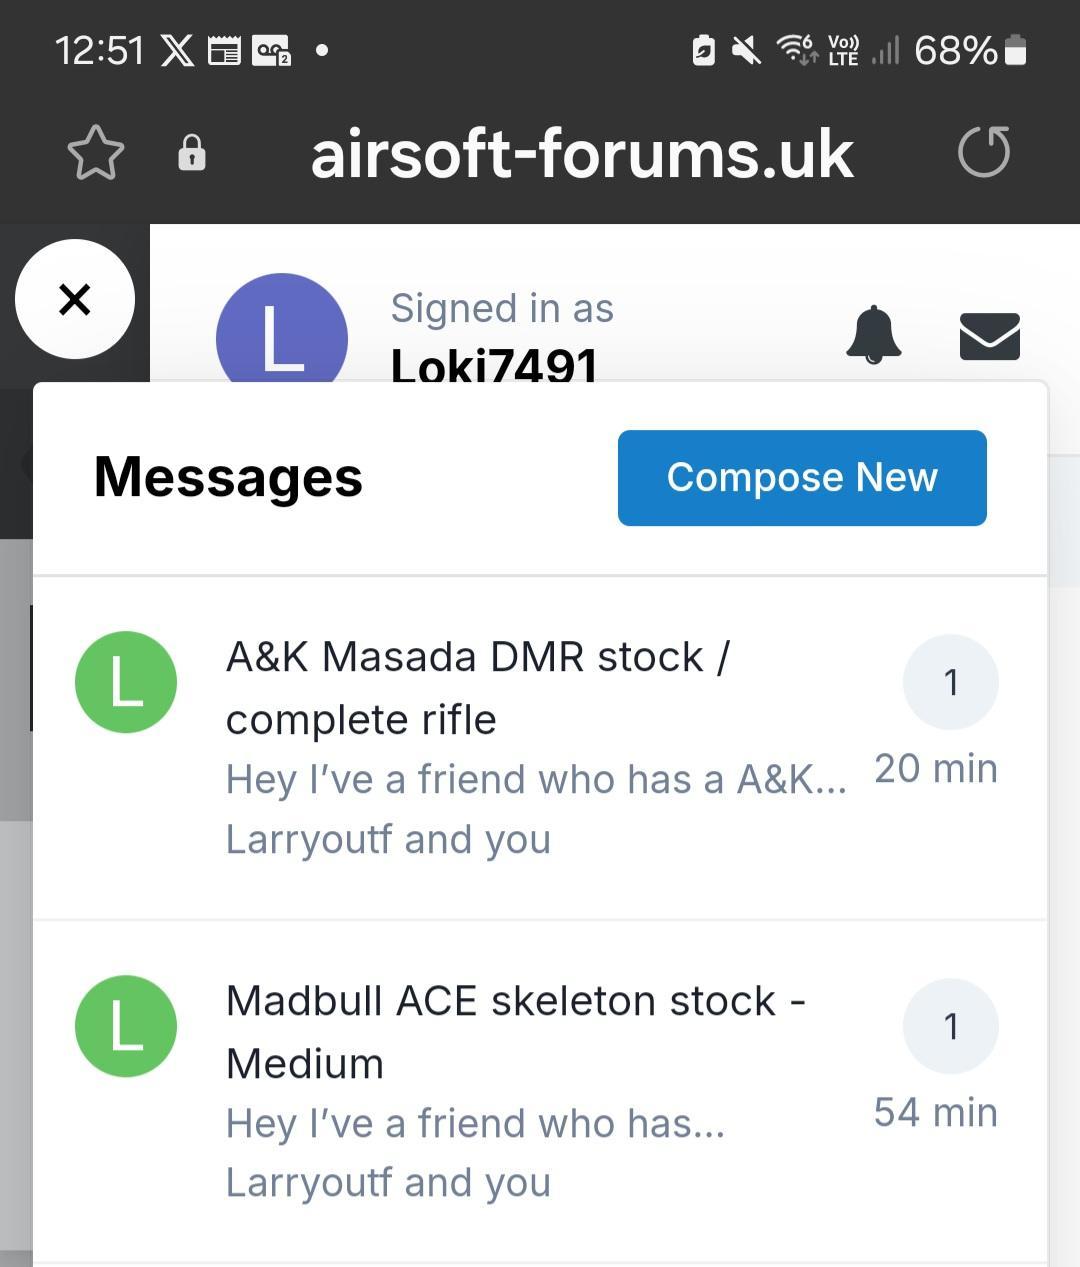
Task: Reload the airsoft-forums.uk page
Action: pyautogui.click(x=983, y=153)
